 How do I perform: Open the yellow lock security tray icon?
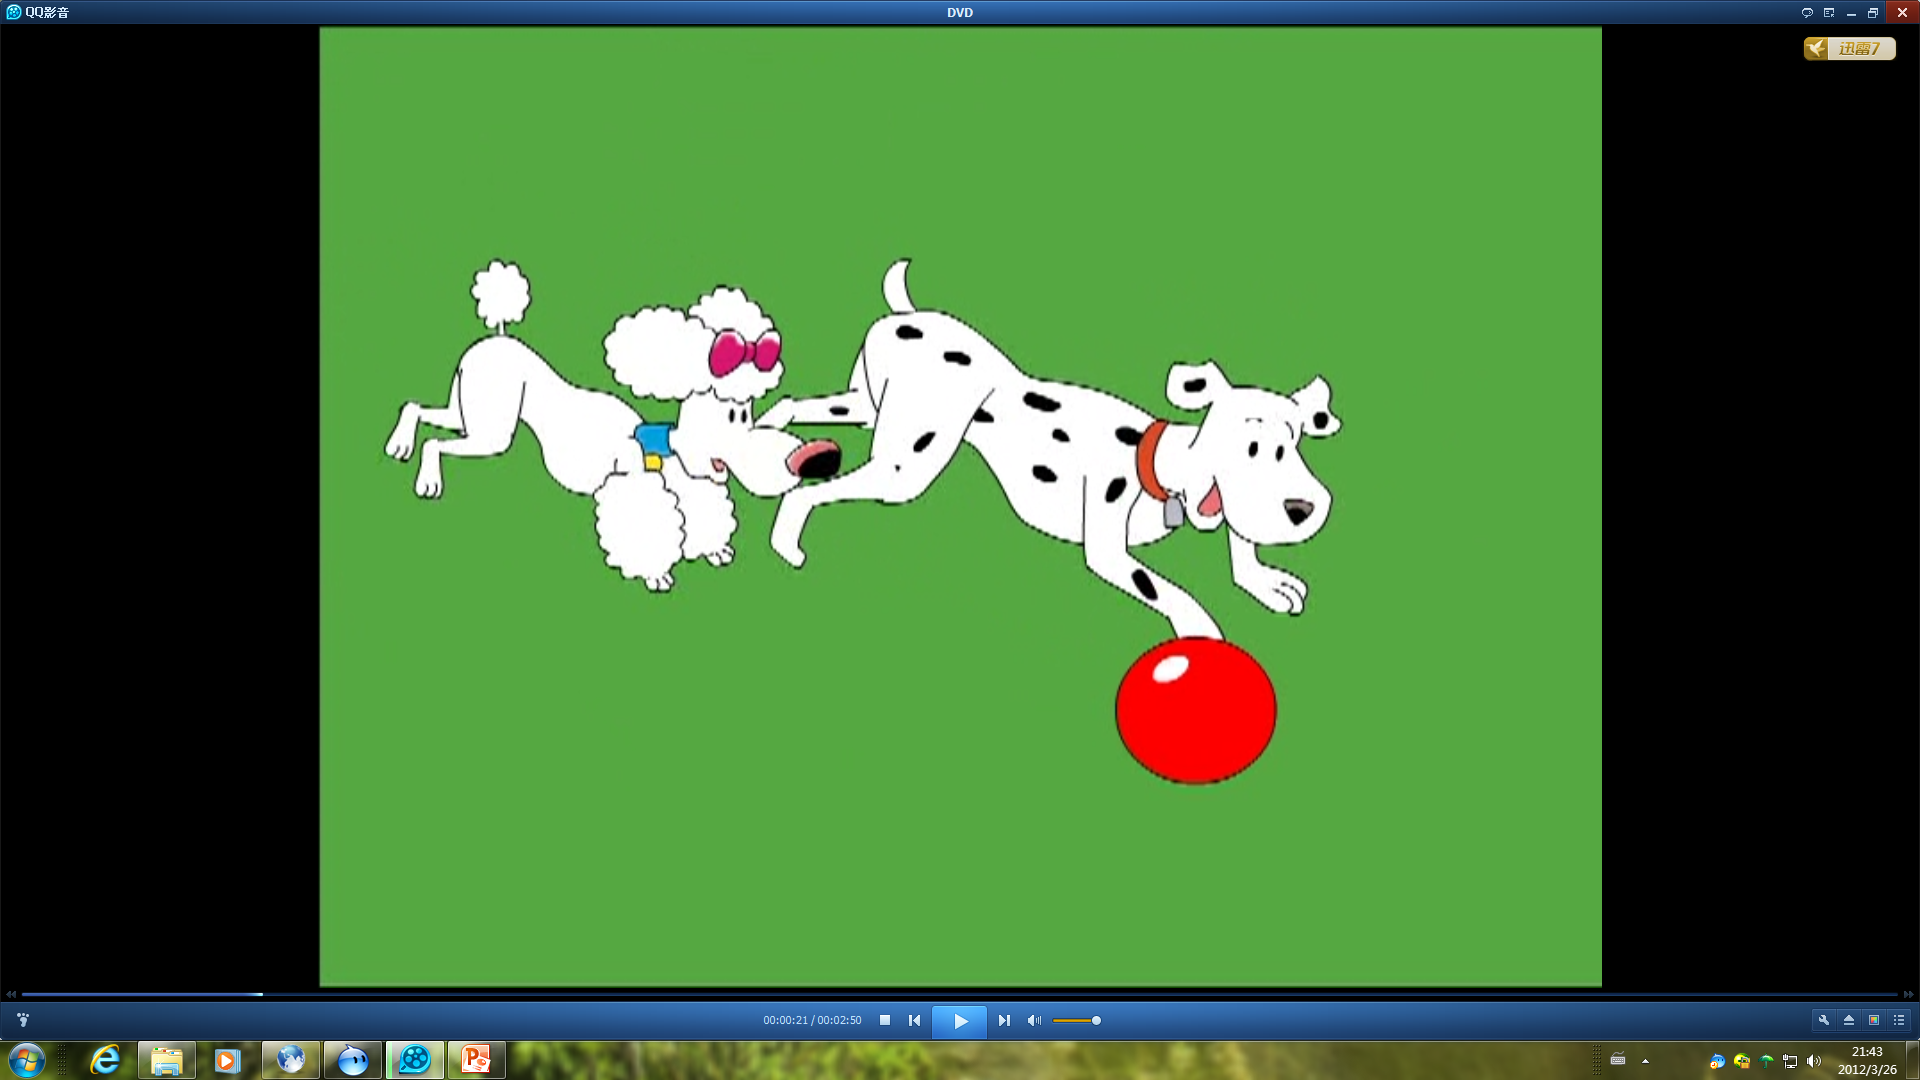coord(1742,1061)
